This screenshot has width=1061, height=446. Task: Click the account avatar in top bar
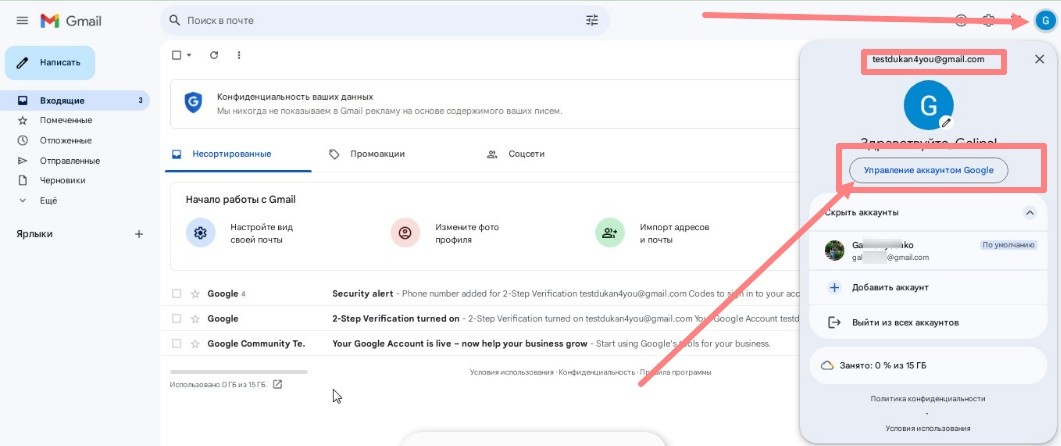coord(1045,20)
